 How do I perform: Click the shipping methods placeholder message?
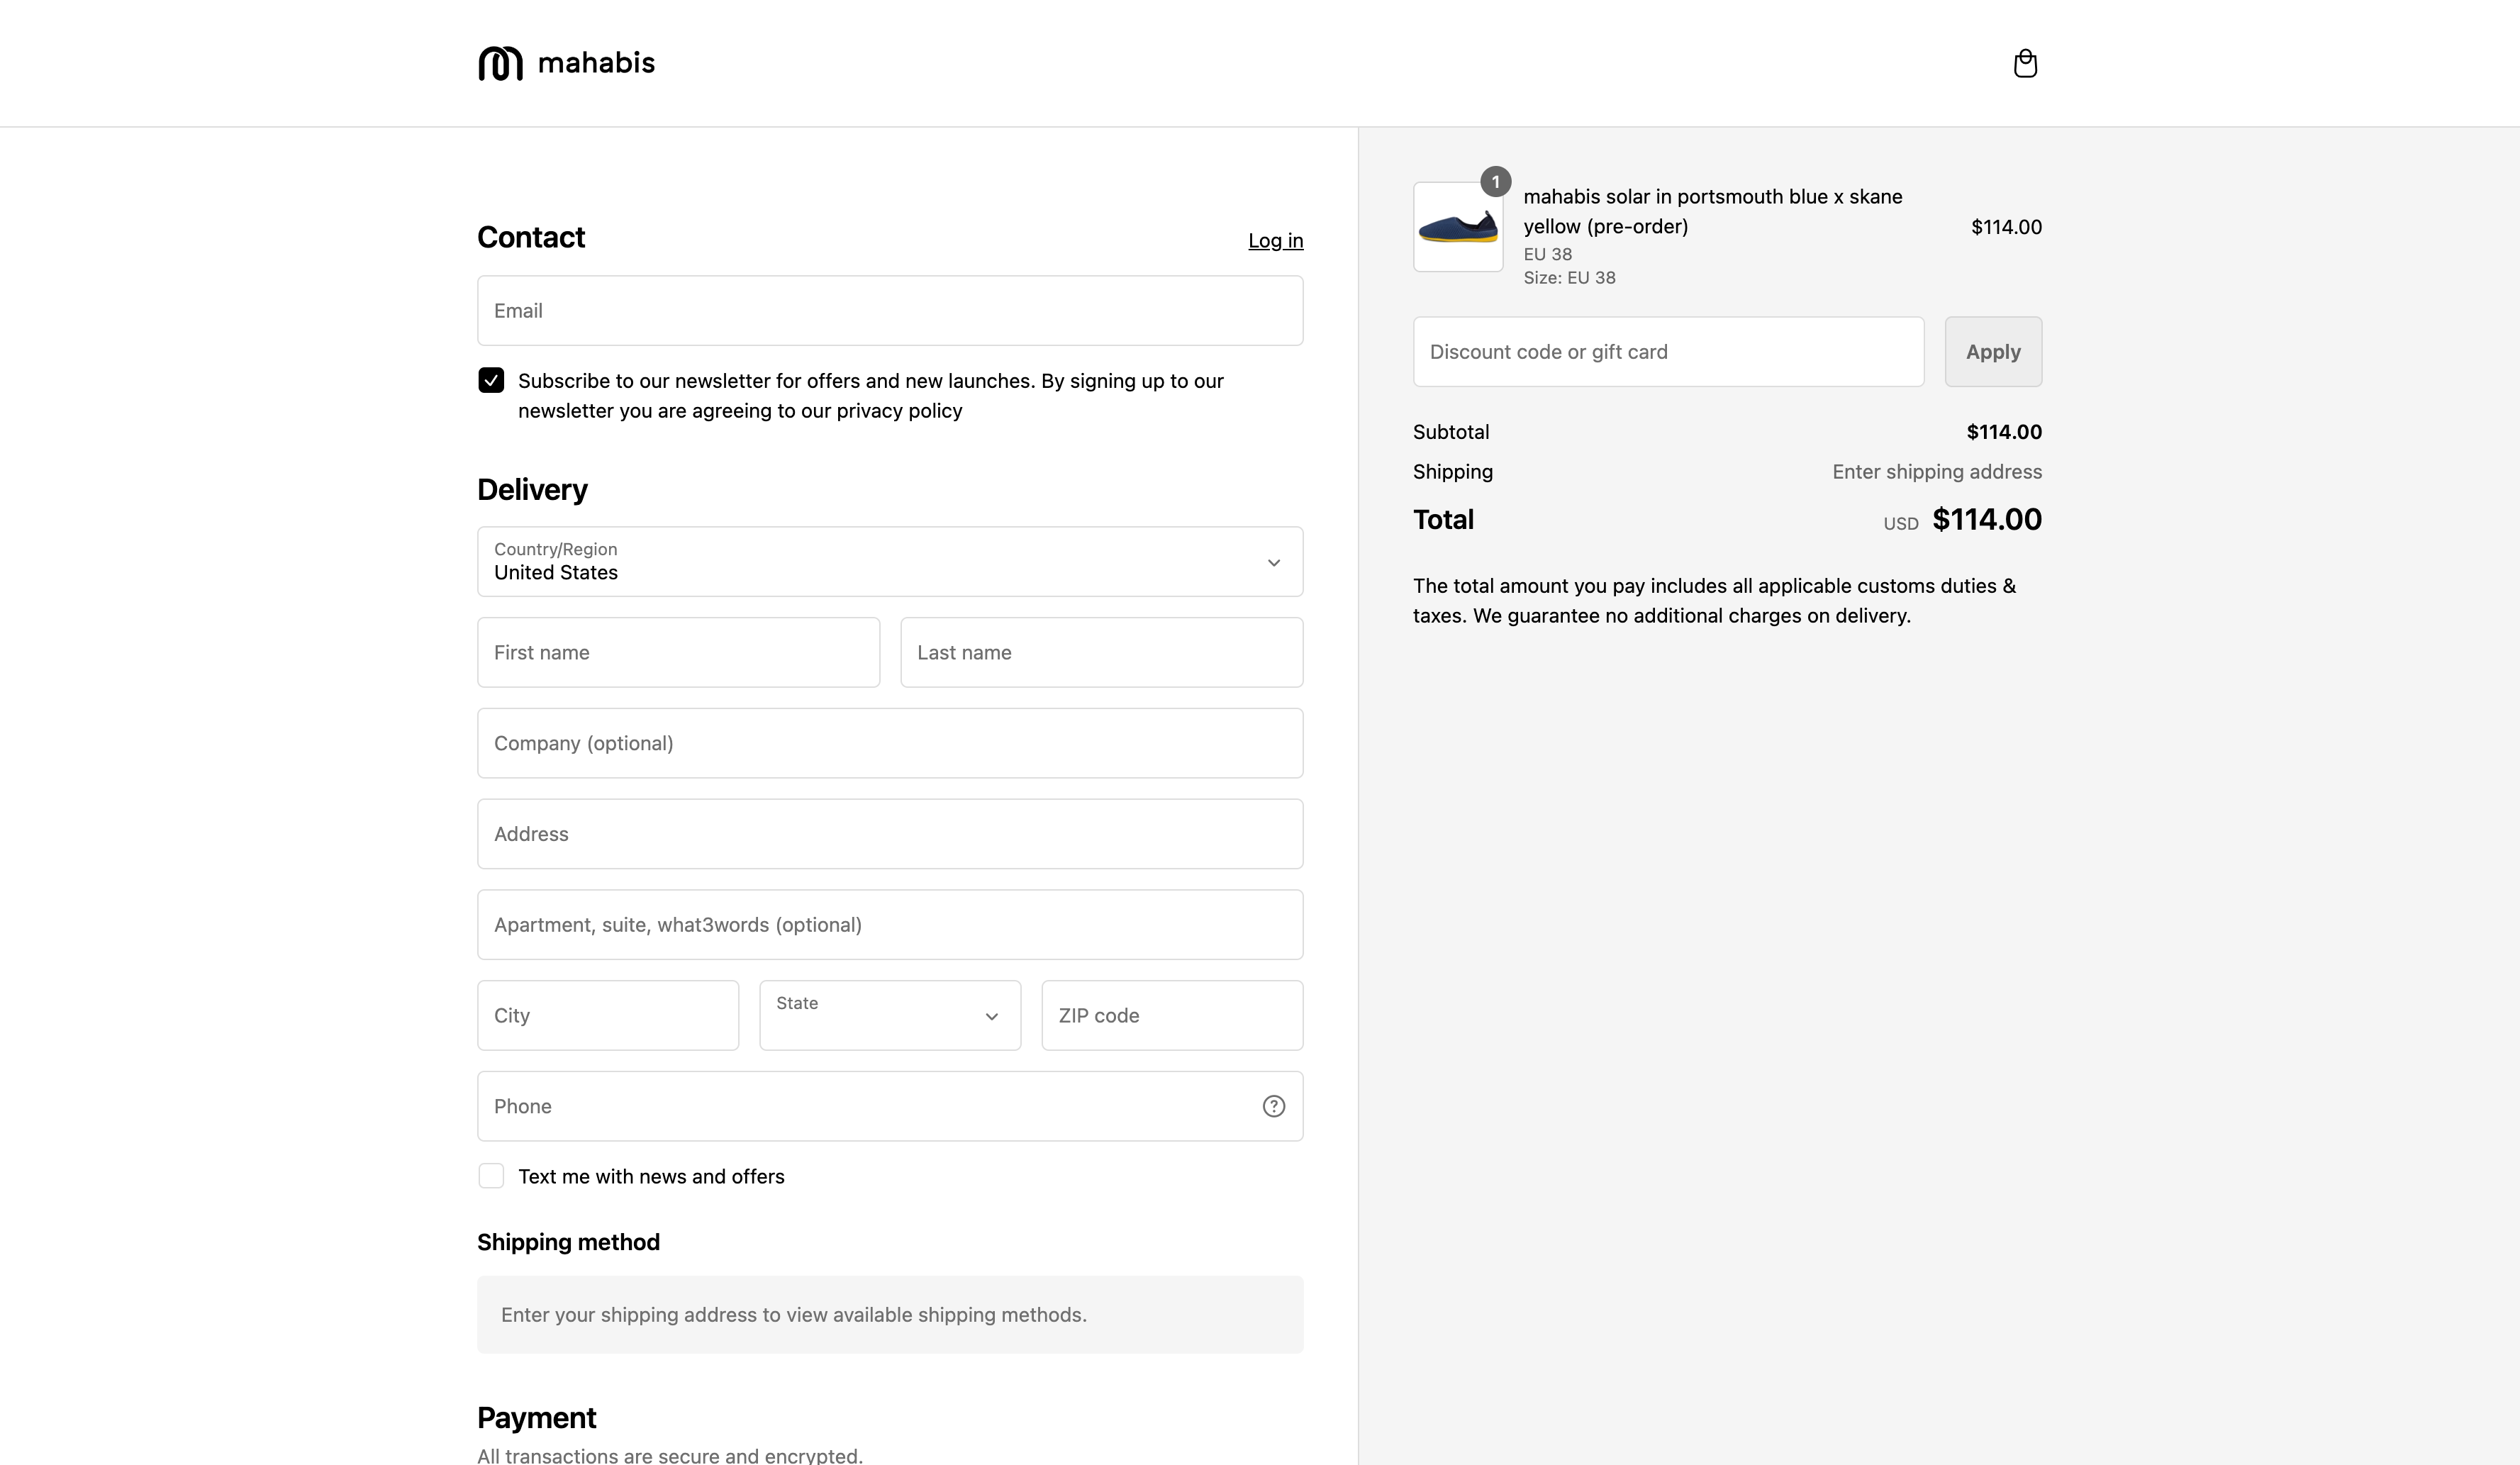(890, 1315)
